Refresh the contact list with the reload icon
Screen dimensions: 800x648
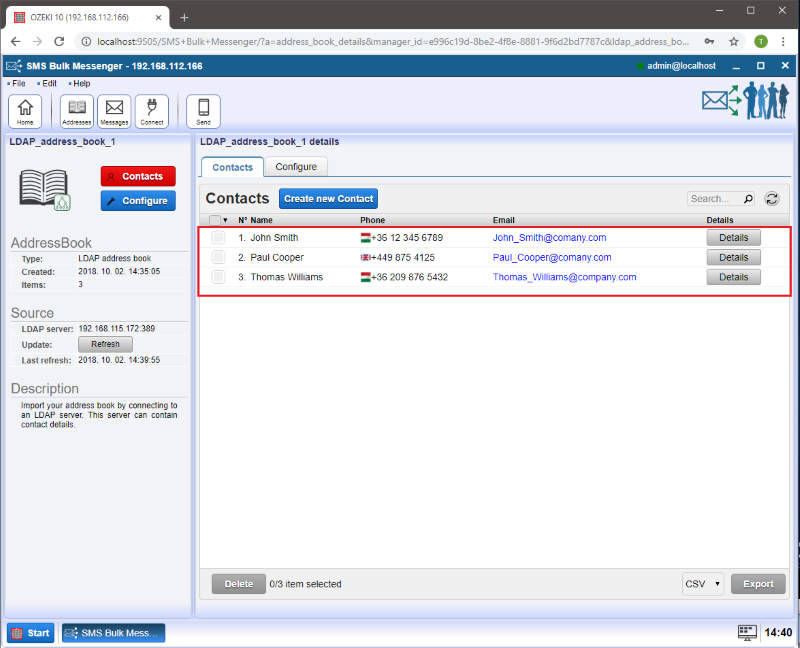pos(771,198)
